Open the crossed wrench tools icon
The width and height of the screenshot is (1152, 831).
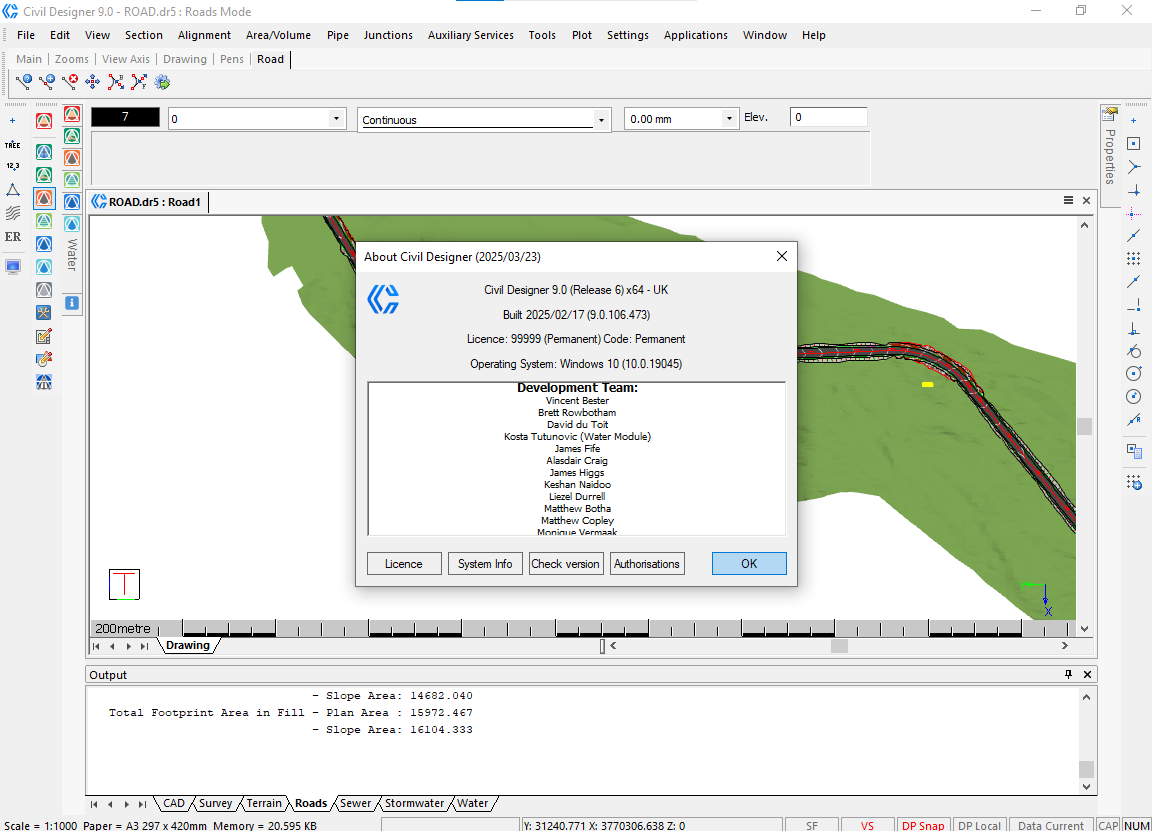tap(44, 313)
